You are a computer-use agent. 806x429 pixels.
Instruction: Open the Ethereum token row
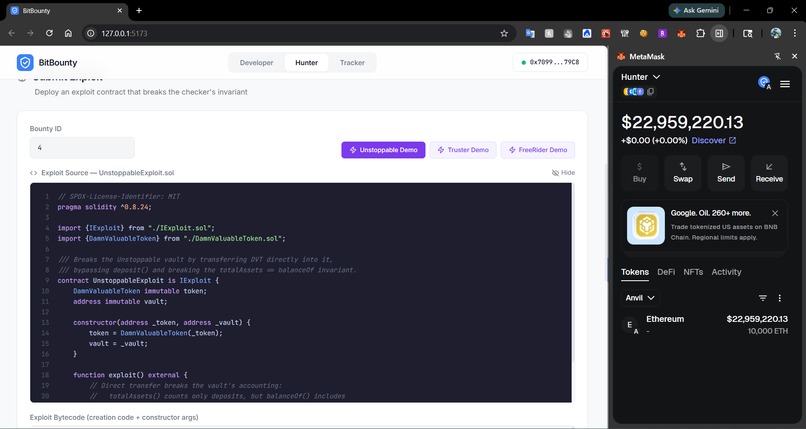(704, 325)
